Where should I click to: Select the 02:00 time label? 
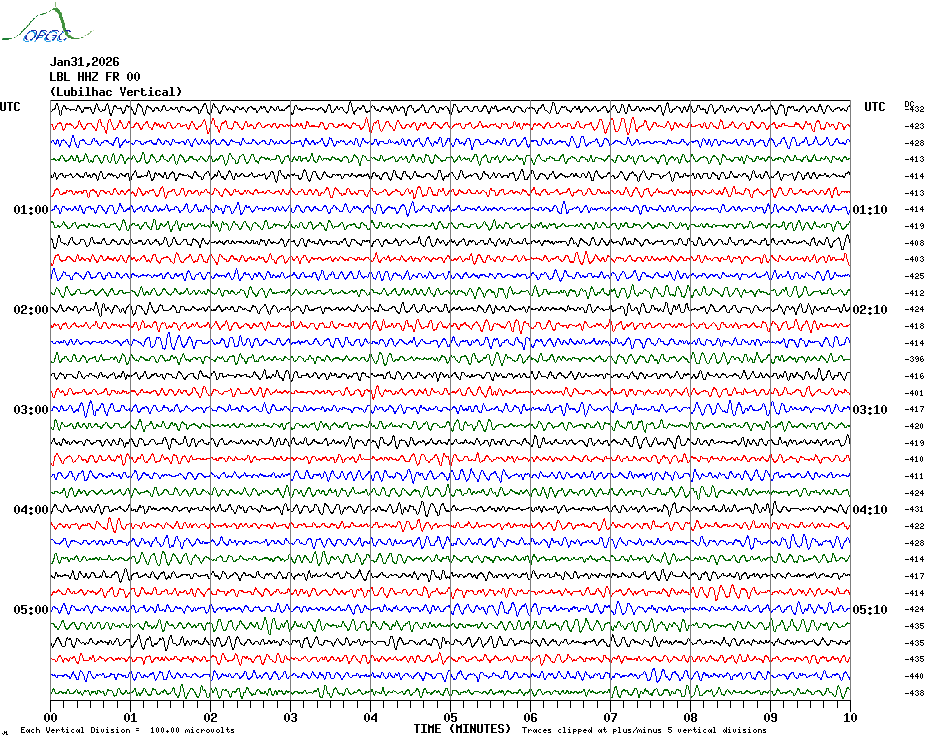(31, 310)
